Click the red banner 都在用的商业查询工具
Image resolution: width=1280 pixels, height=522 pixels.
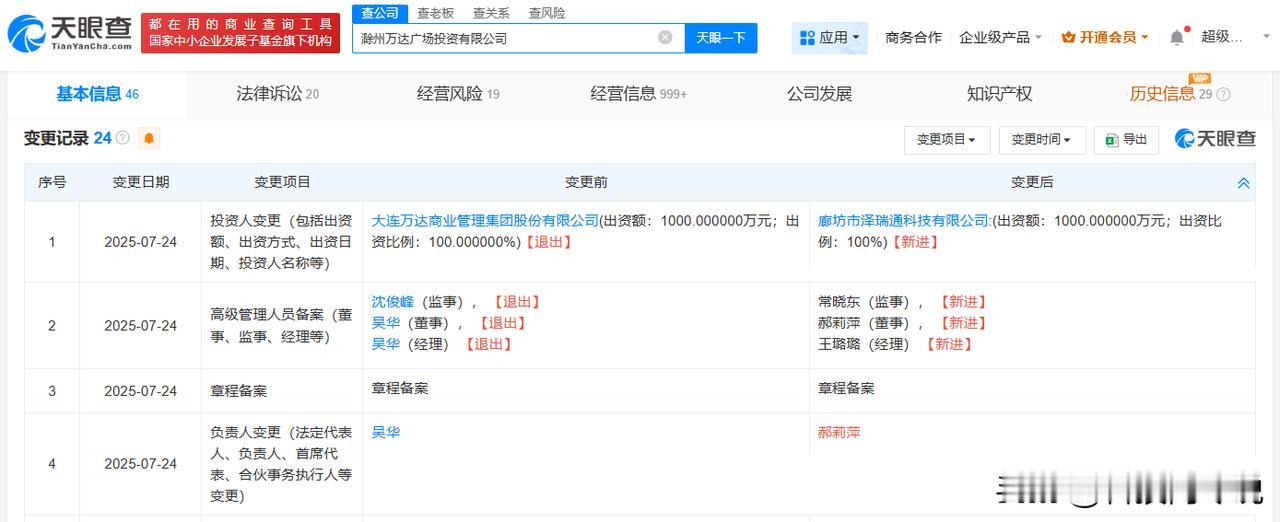coord(240,33)
